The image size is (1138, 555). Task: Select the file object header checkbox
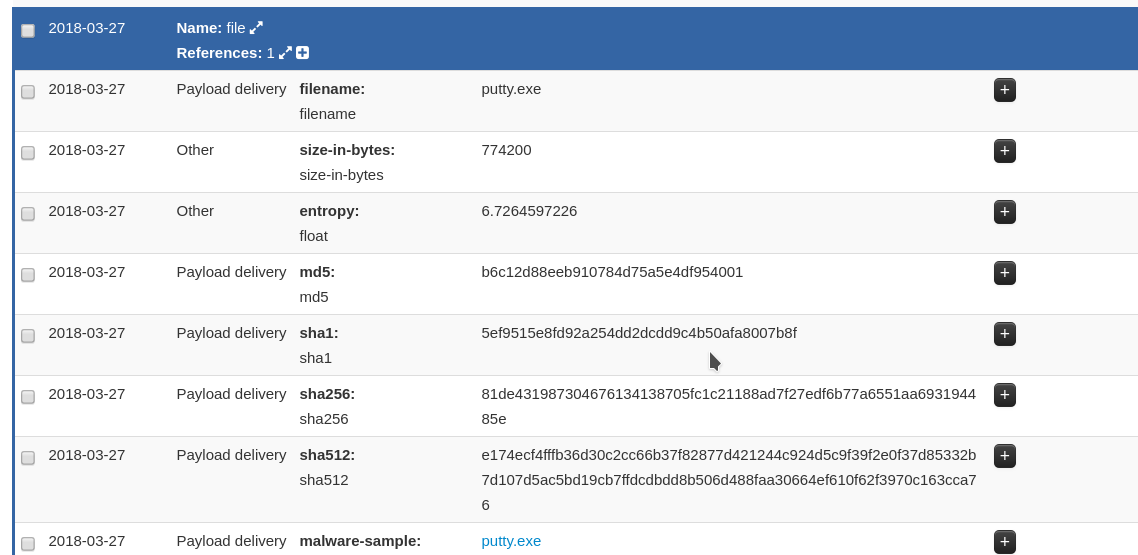28,30
